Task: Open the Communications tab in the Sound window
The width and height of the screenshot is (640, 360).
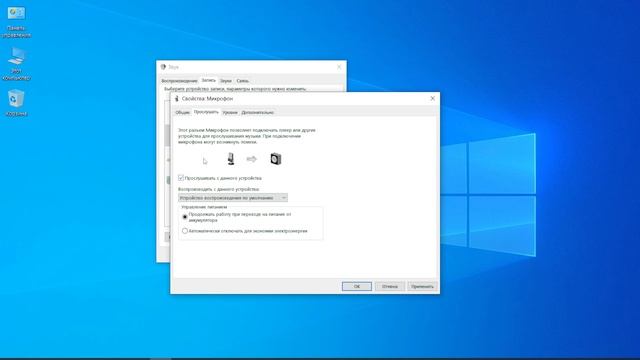Action: click(242, 81)
